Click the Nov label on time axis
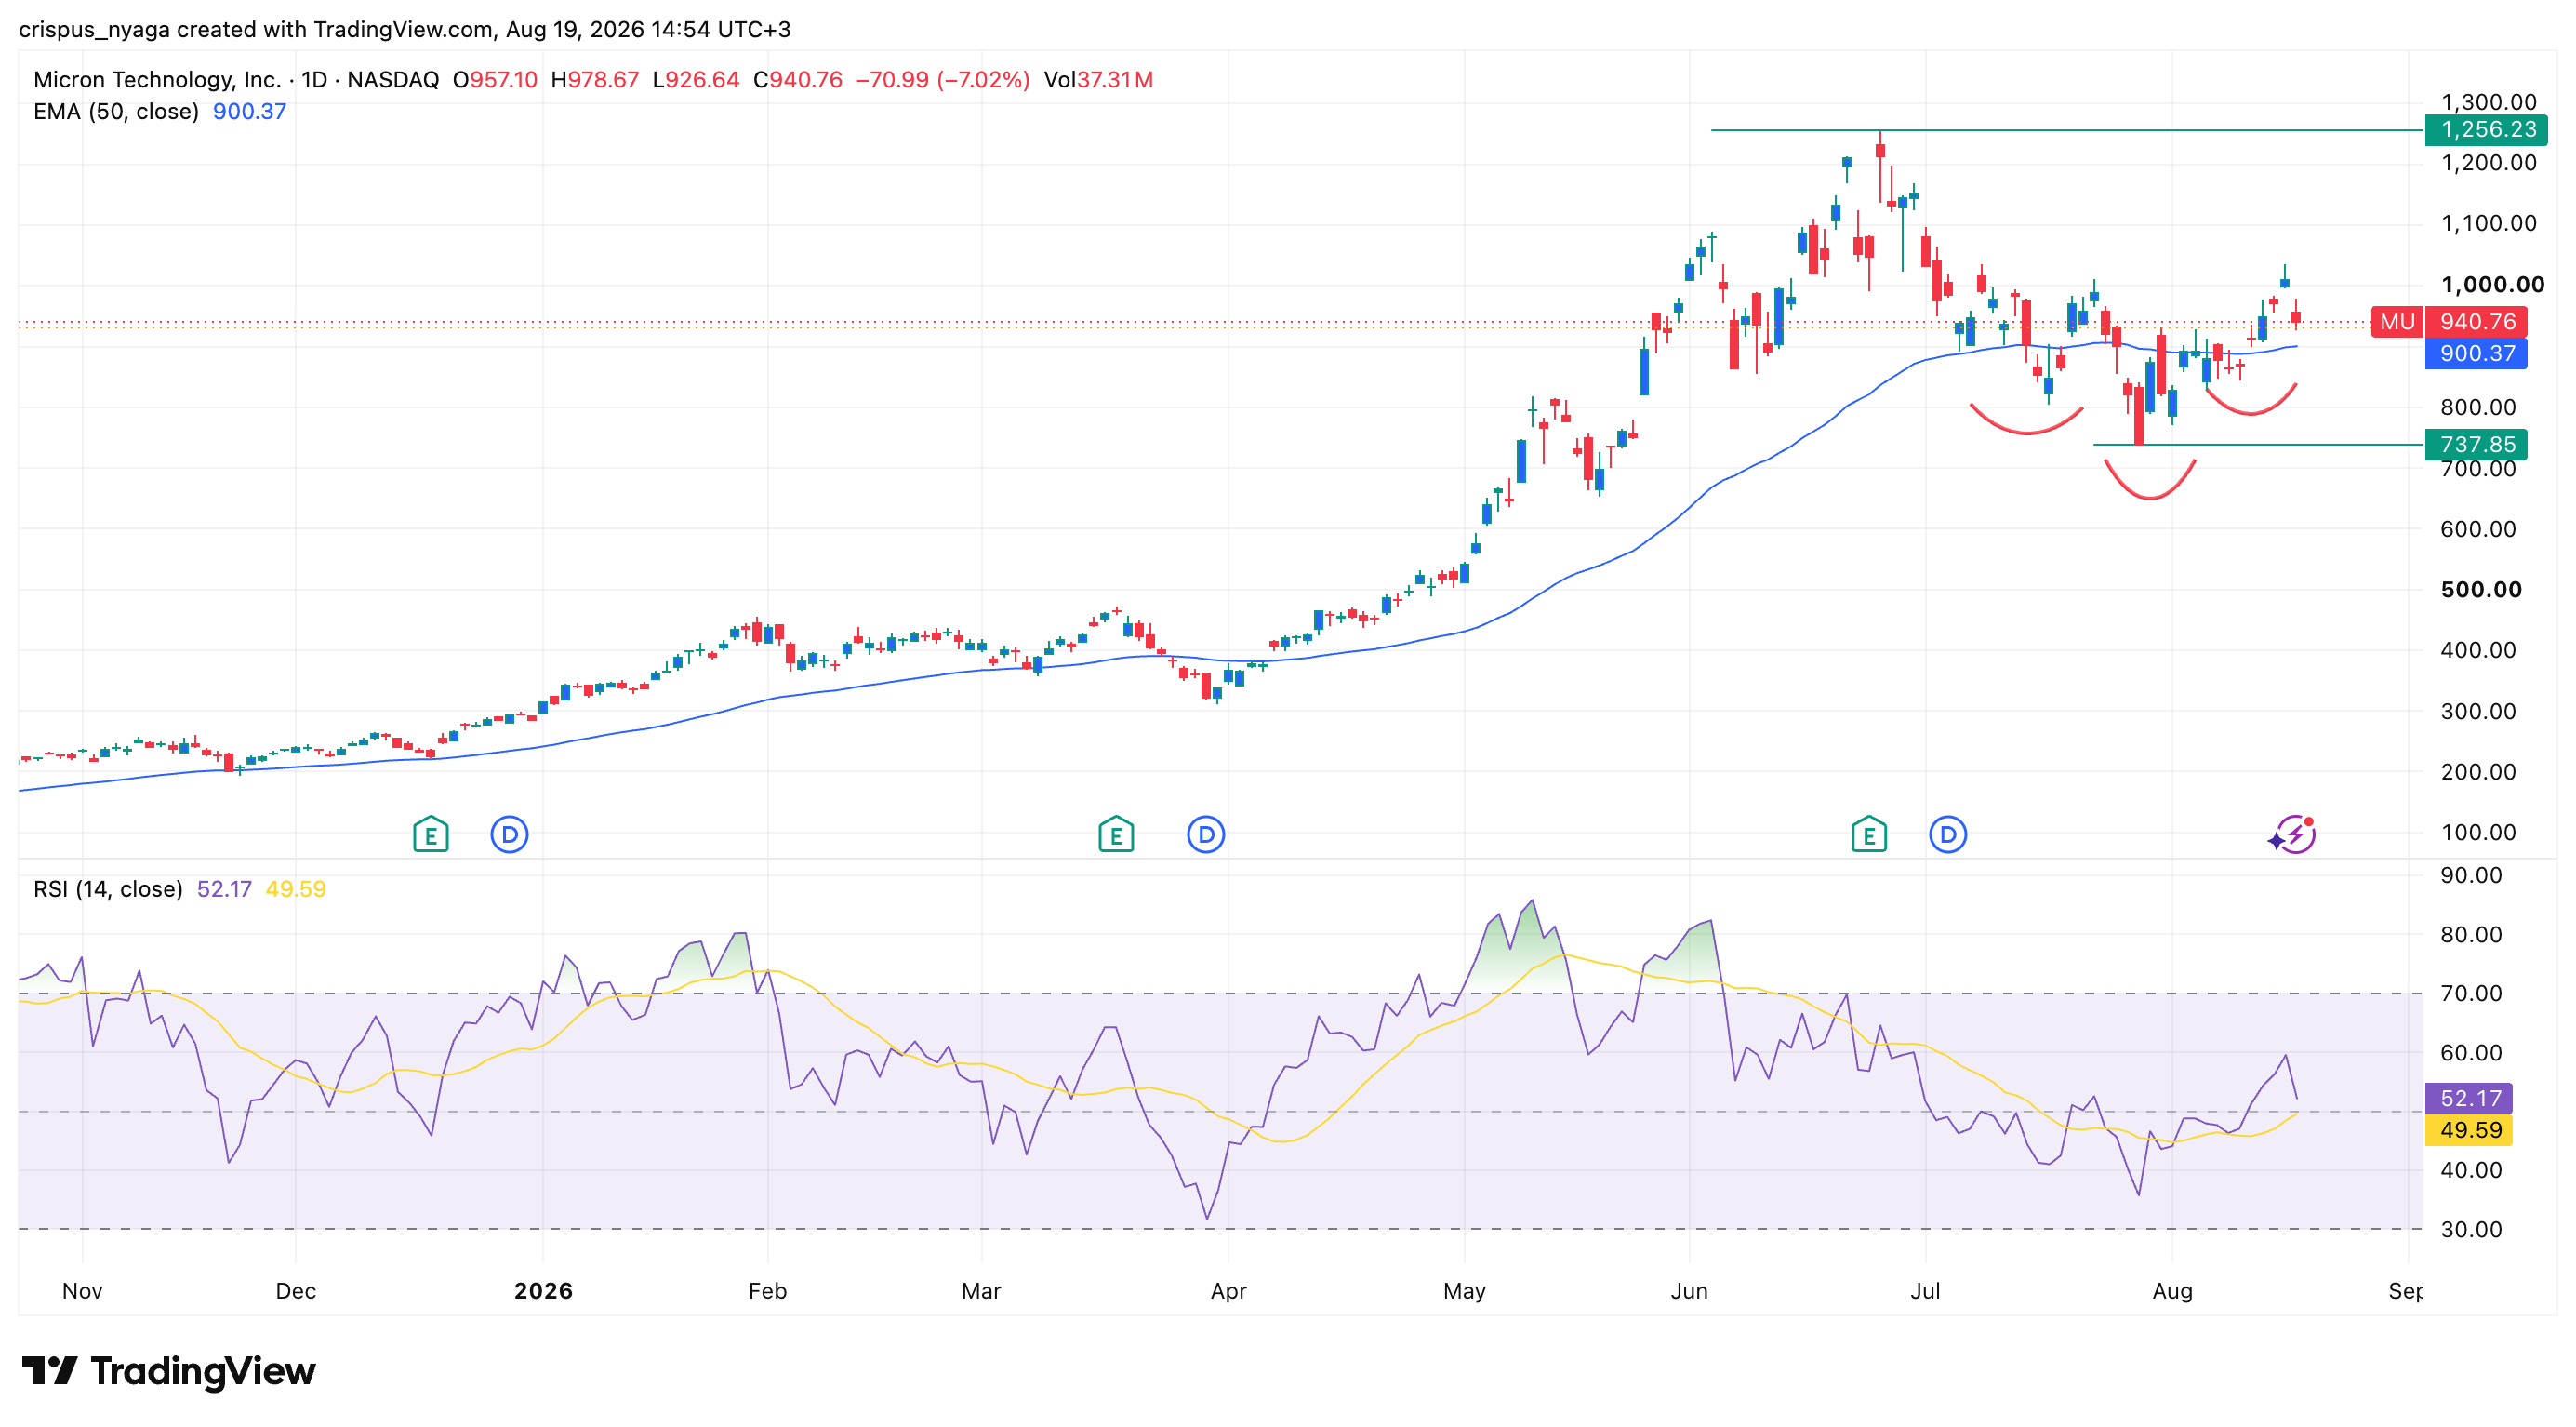Viewport: 2576px width, 1427px height. coord(82,1291)
